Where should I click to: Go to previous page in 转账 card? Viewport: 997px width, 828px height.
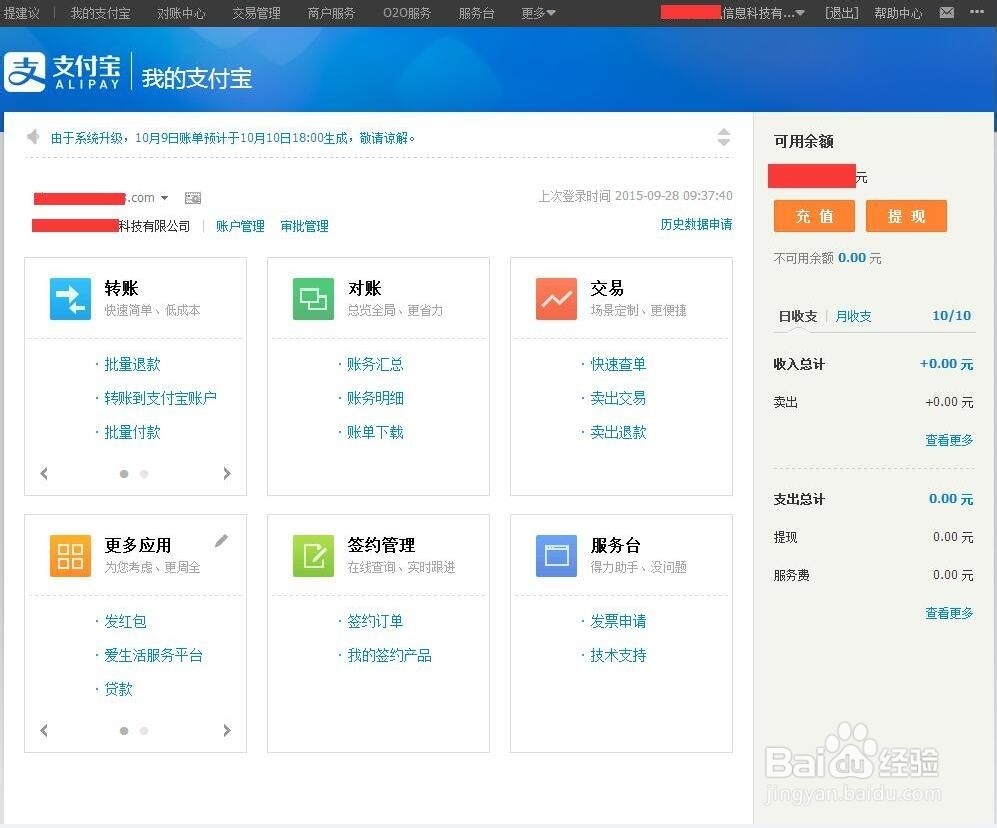coord(44,473)
